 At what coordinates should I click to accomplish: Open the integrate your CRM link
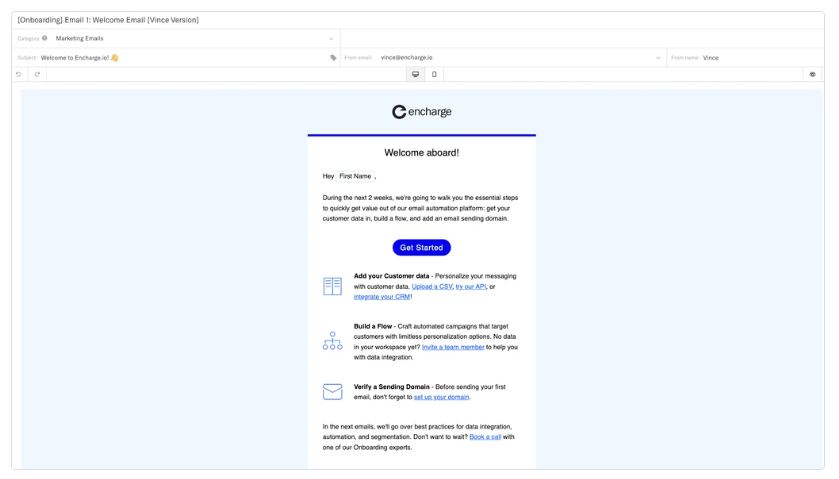[382, 297]
